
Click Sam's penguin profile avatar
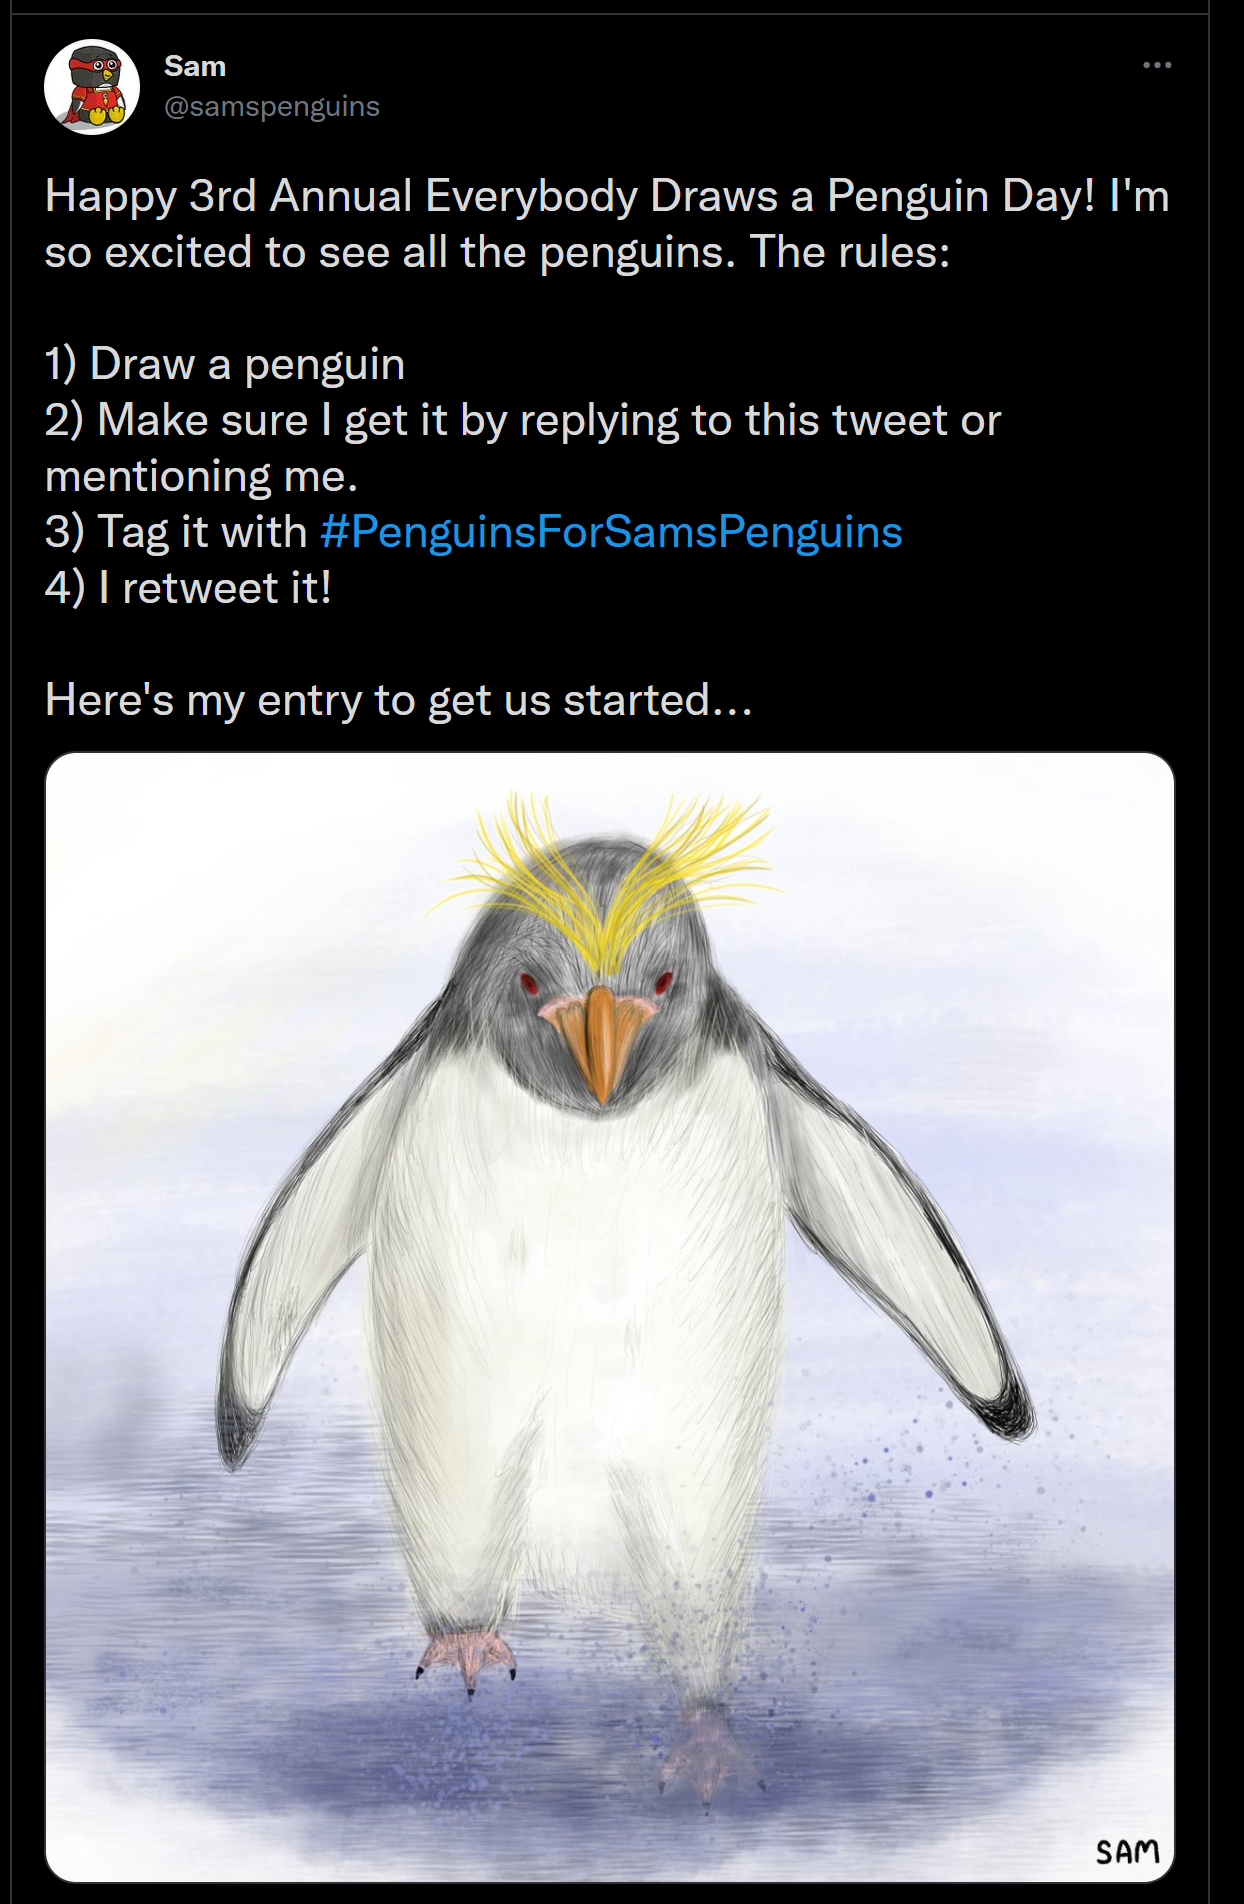pos(92,87)
